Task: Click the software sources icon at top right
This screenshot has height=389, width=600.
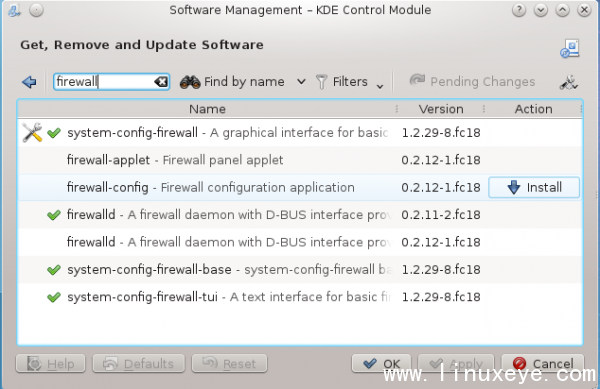Action: [570, 49]
